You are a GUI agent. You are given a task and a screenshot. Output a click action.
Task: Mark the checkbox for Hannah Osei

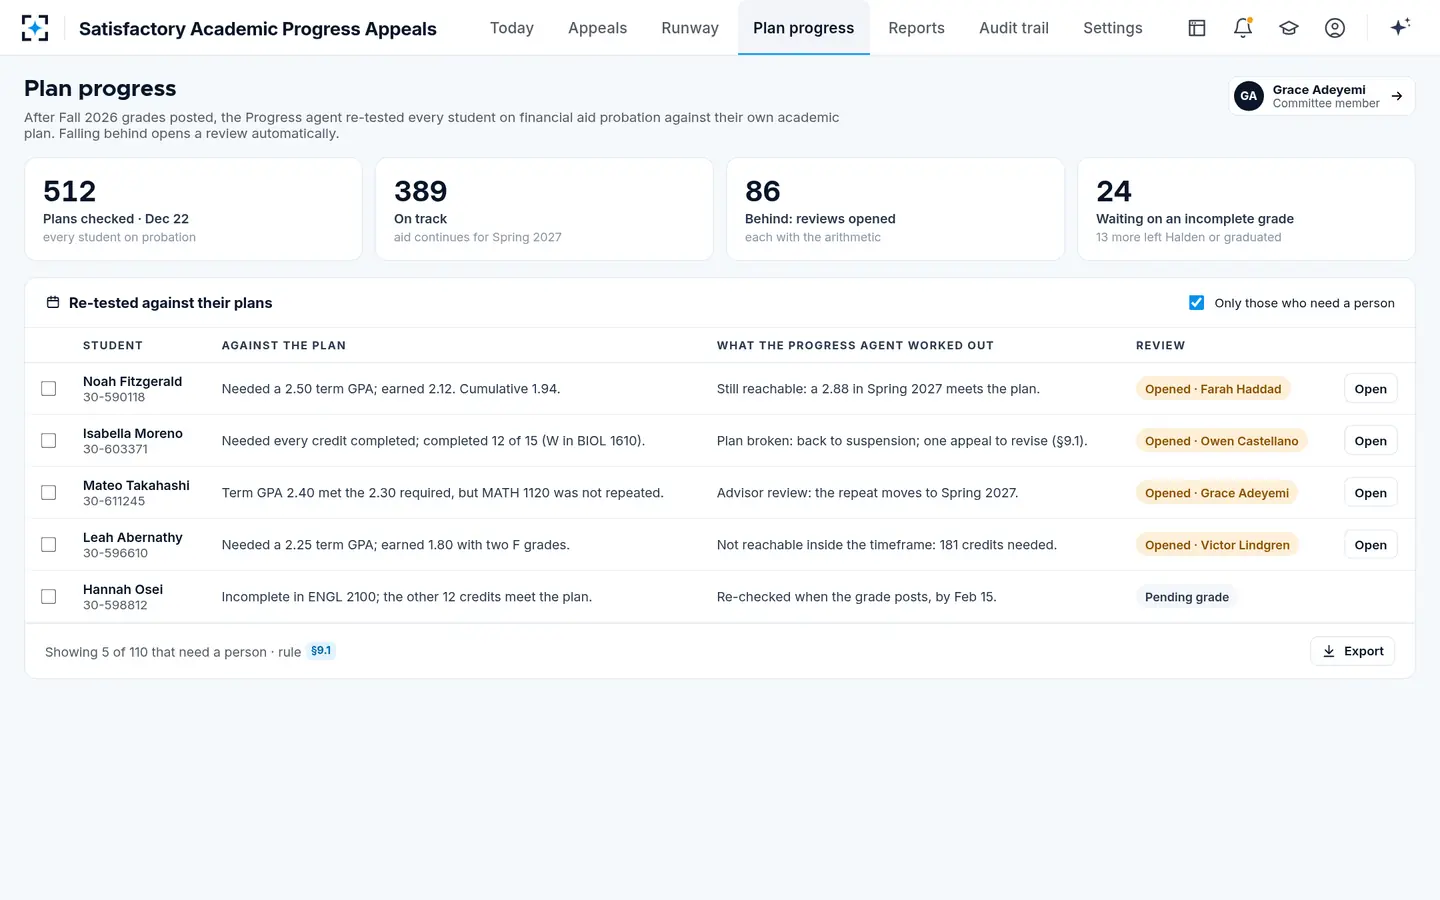click(x=48, y=597)
